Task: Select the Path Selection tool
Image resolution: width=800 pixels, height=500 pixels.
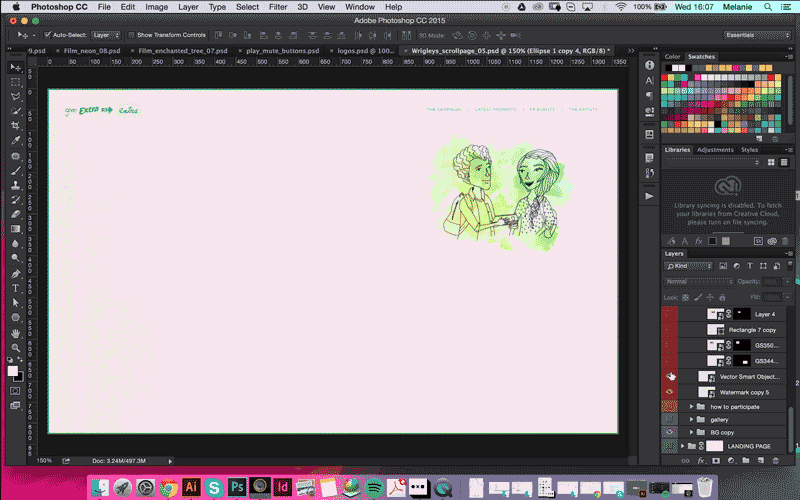Action: (x=16, y=303)
